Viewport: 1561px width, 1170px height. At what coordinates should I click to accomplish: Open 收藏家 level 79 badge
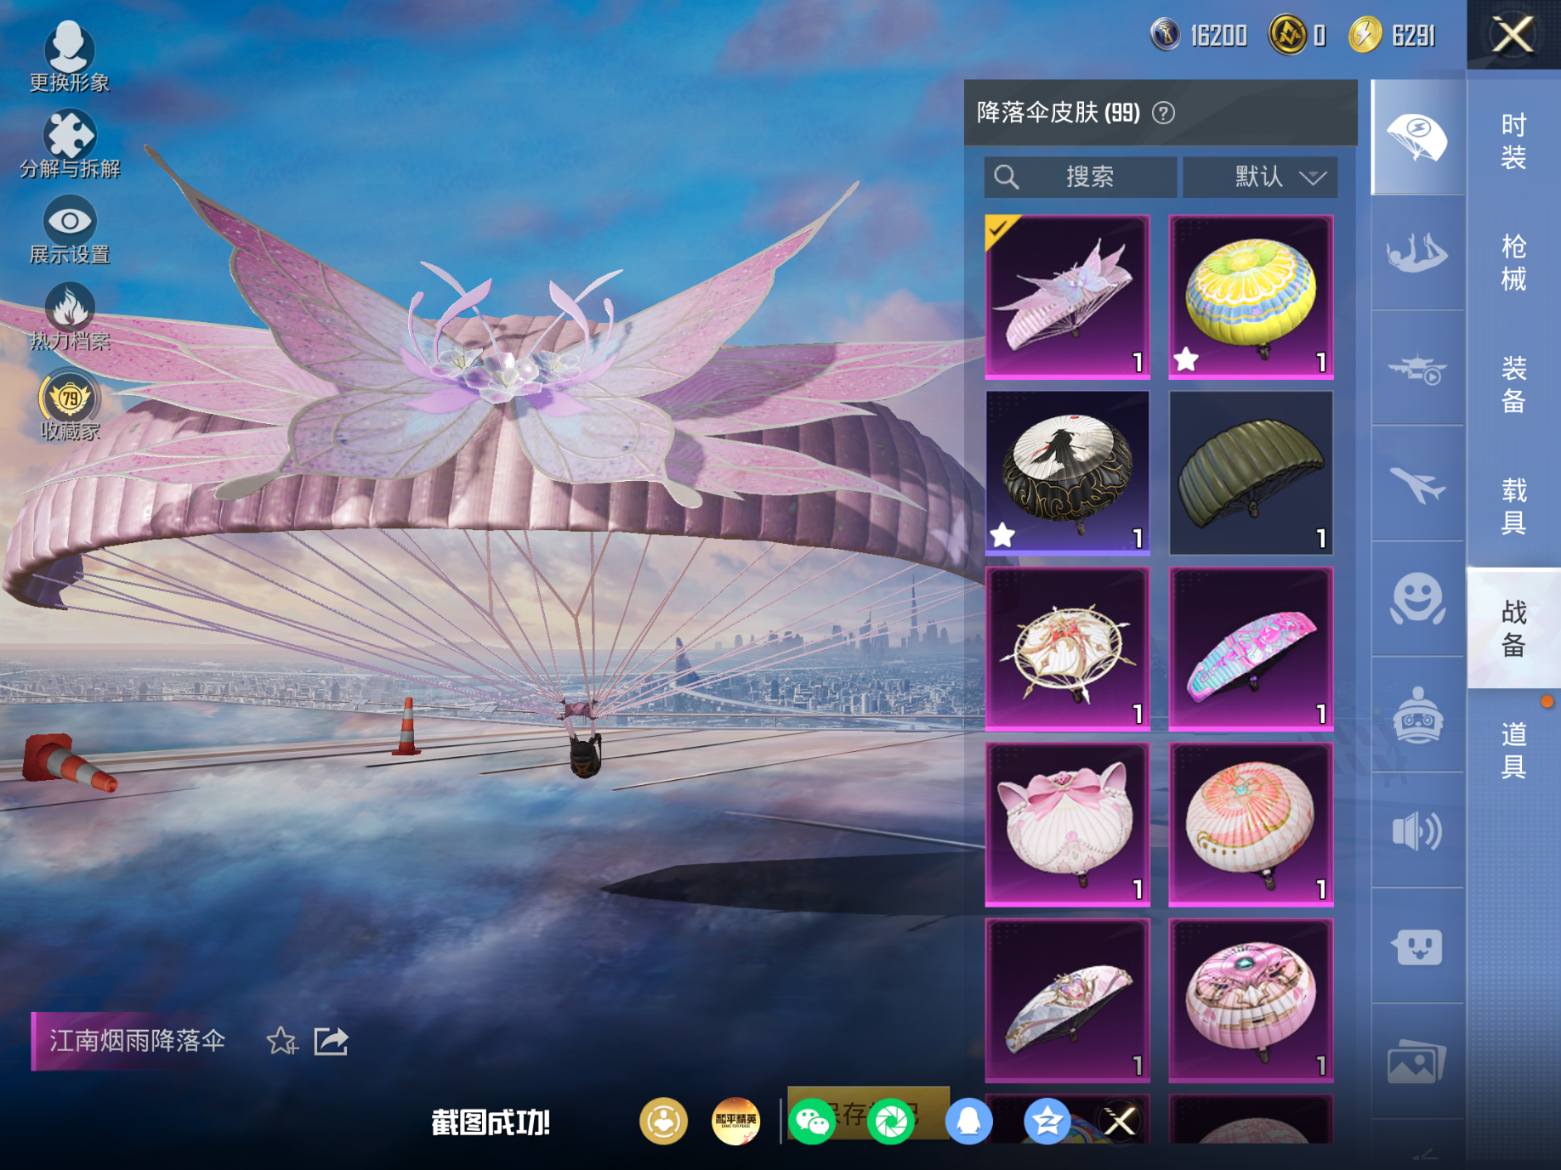point(69,405)
